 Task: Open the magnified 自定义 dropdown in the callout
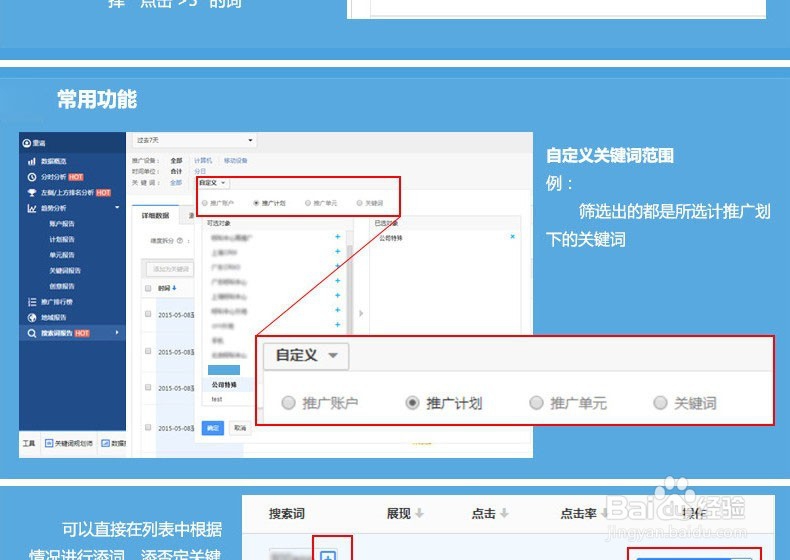[x=306, y=355]
